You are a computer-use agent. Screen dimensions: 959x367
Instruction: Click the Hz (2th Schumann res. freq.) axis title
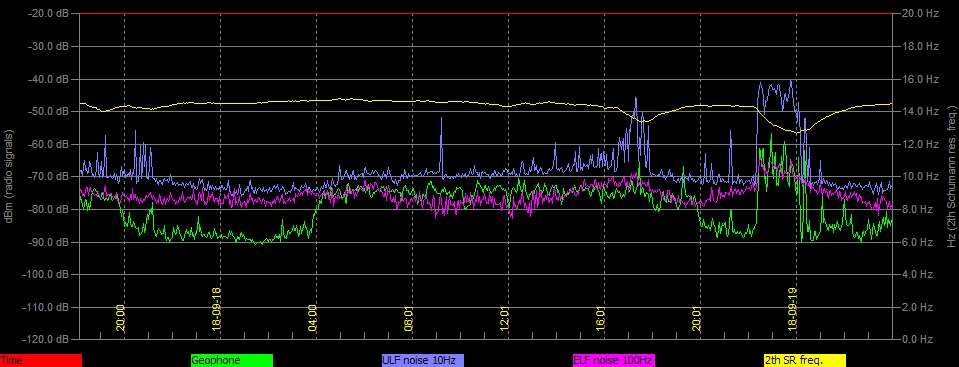click(952, 177)
